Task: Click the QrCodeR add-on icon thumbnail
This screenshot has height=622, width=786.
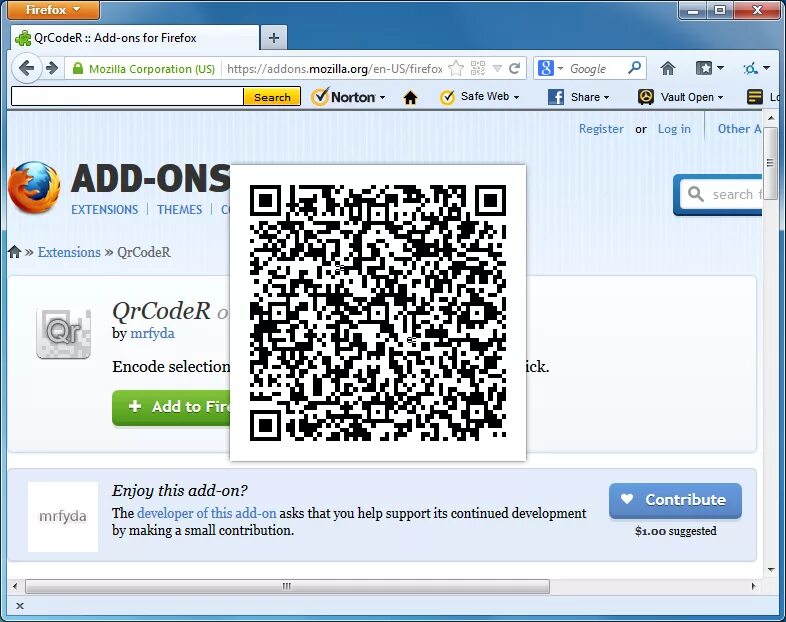Action: point(64,333)
